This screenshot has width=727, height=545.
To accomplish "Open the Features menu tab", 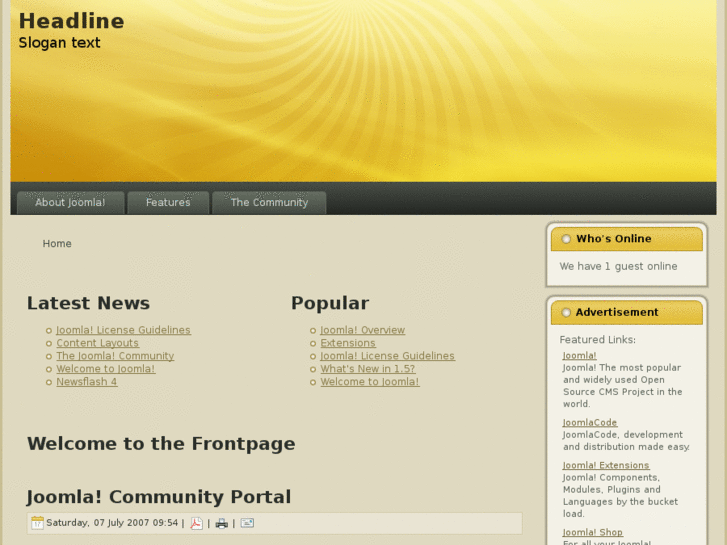I will point(168,203).
